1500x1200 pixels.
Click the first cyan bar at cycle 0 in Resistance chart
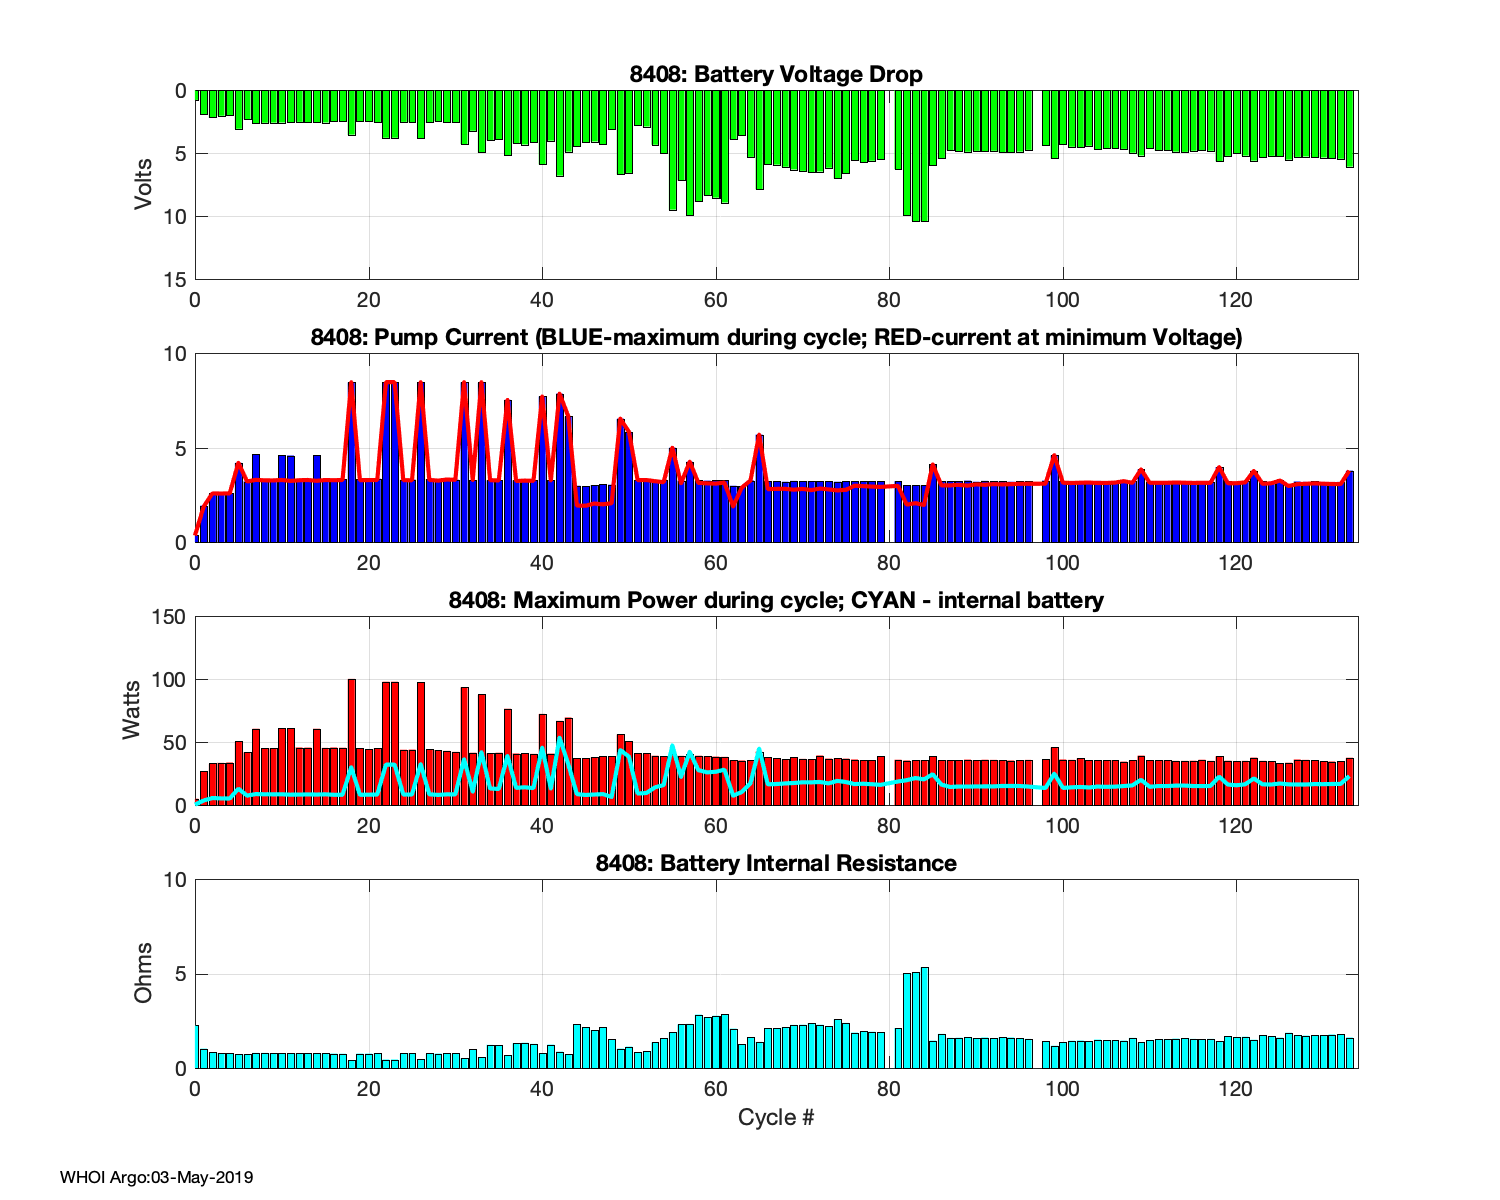coord(197,1047)
